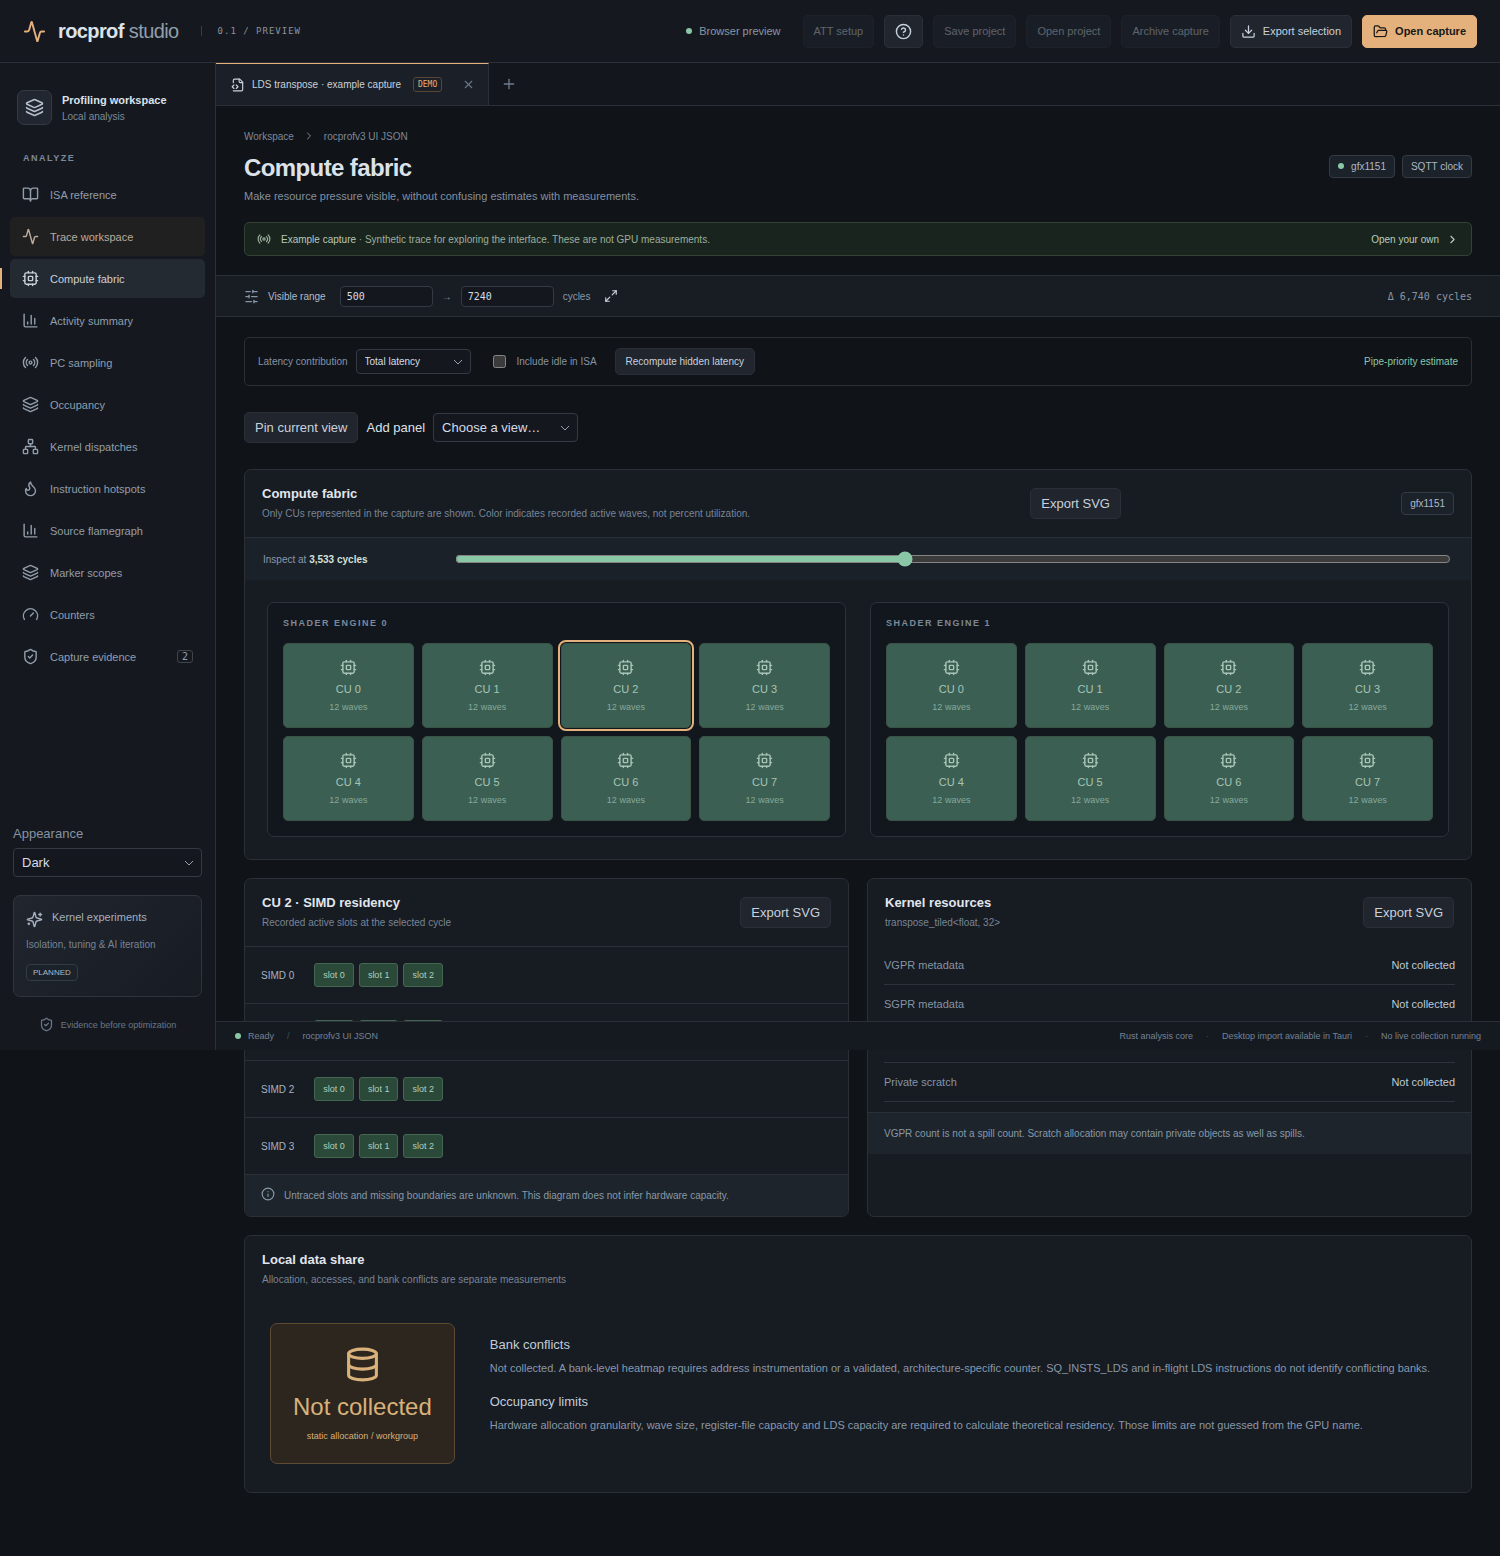
Task: Close the LDS transpose capture tab
Action: pos(468,85)
